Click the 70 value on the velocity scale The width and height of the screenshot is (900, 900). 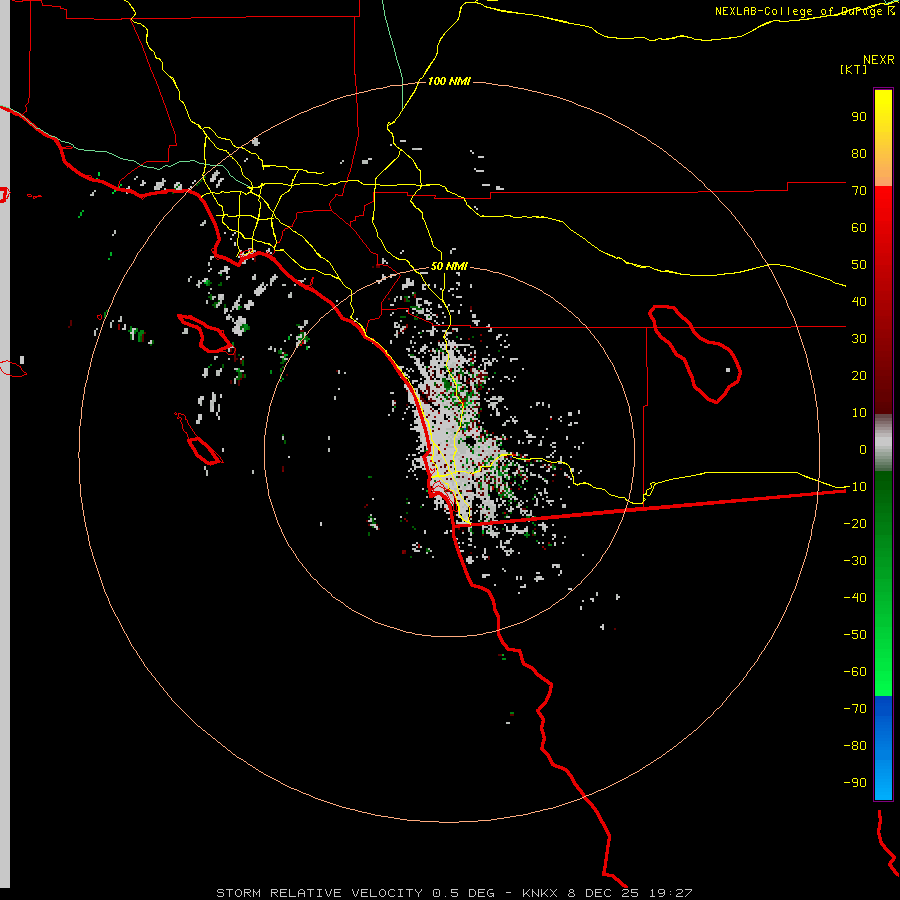click(859, 191)
